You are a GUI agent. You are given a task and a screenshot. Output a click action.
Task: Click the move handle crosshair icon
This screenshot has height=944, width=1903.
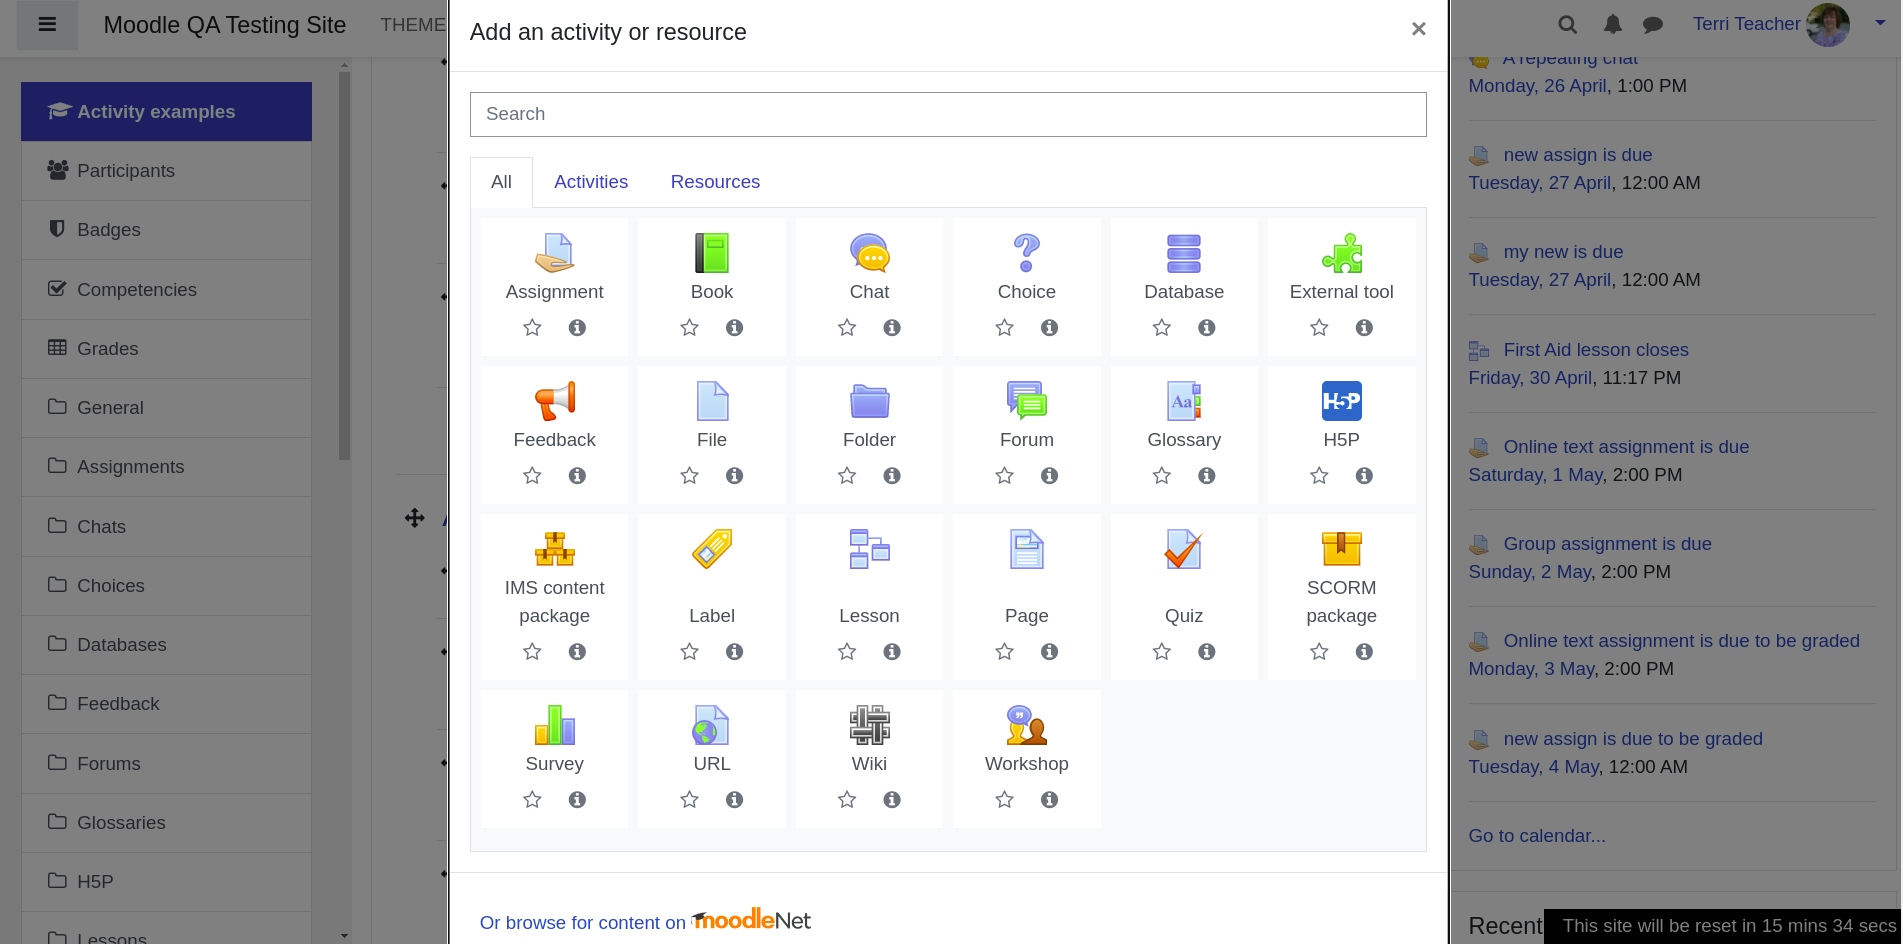click(x=414, y=518)
